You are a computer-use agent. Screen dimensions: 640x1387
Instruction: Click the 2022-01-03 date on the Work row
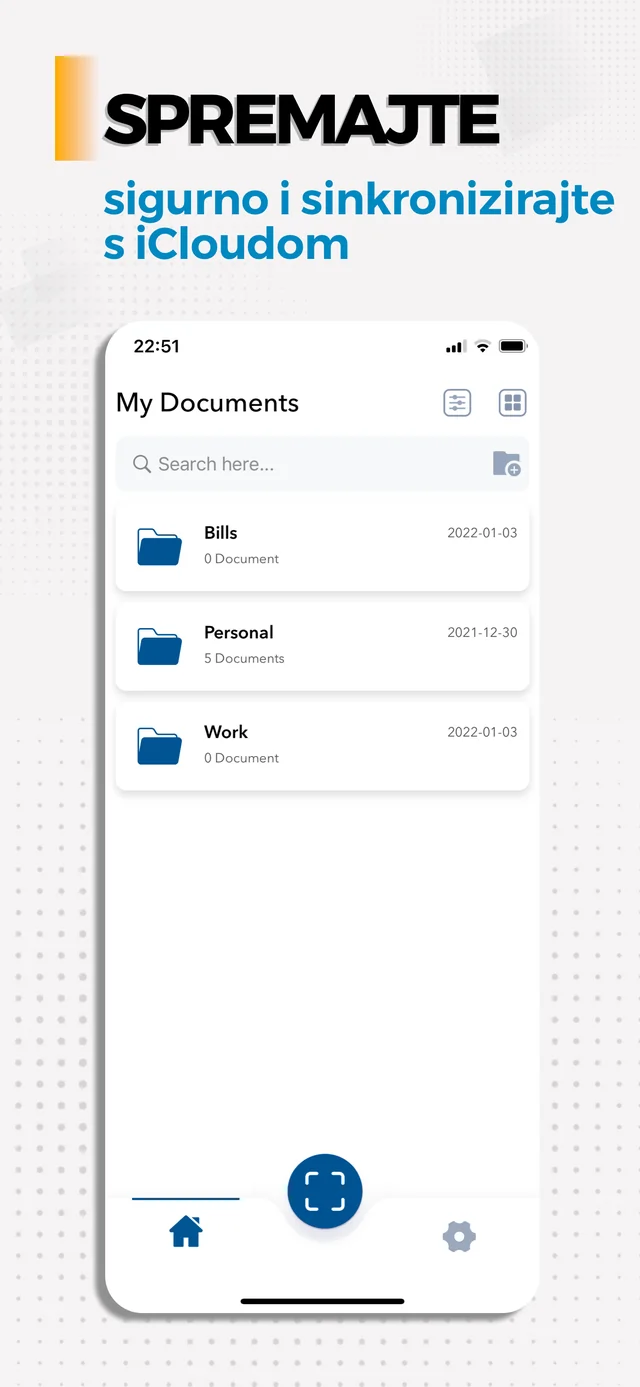point(482,732)
